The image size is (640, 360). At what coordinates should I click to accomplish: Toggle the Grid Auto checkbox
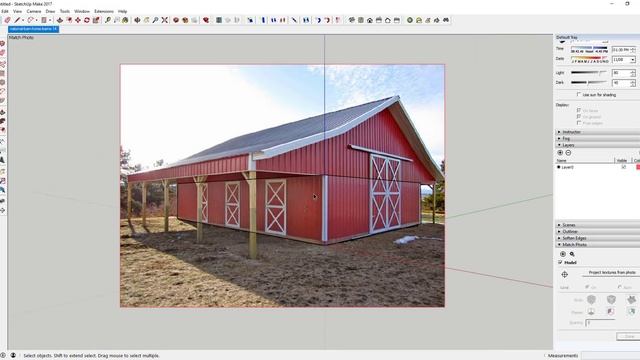(x=620, y=287)
